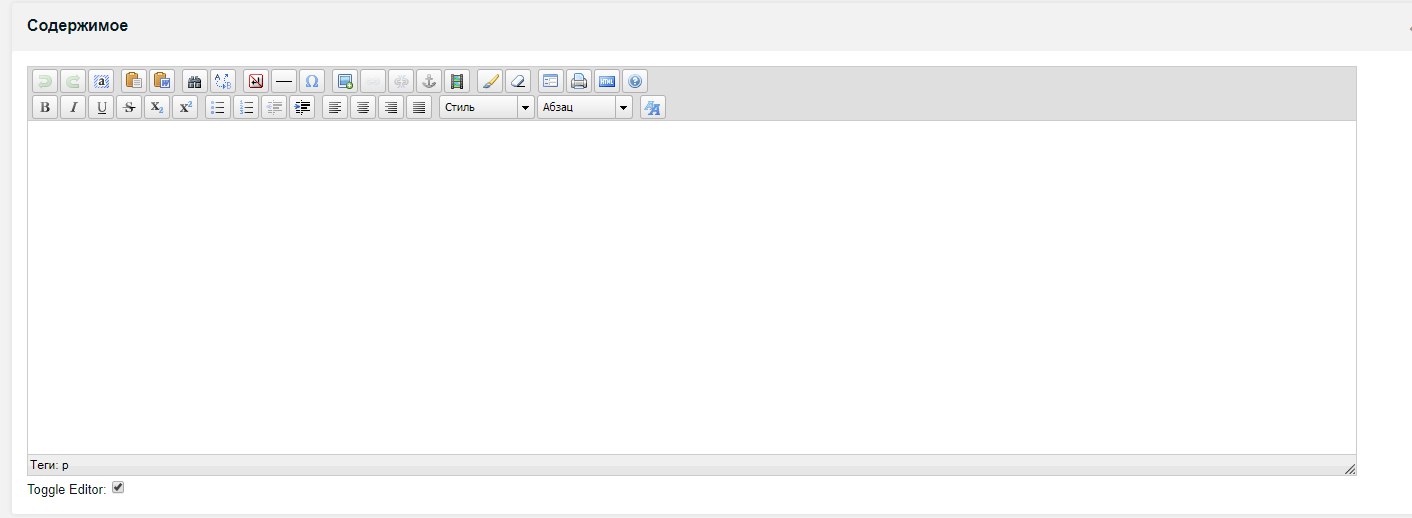1412x518 pixels.
Task: Click inside the editor text area
Action: coord(691,287)
